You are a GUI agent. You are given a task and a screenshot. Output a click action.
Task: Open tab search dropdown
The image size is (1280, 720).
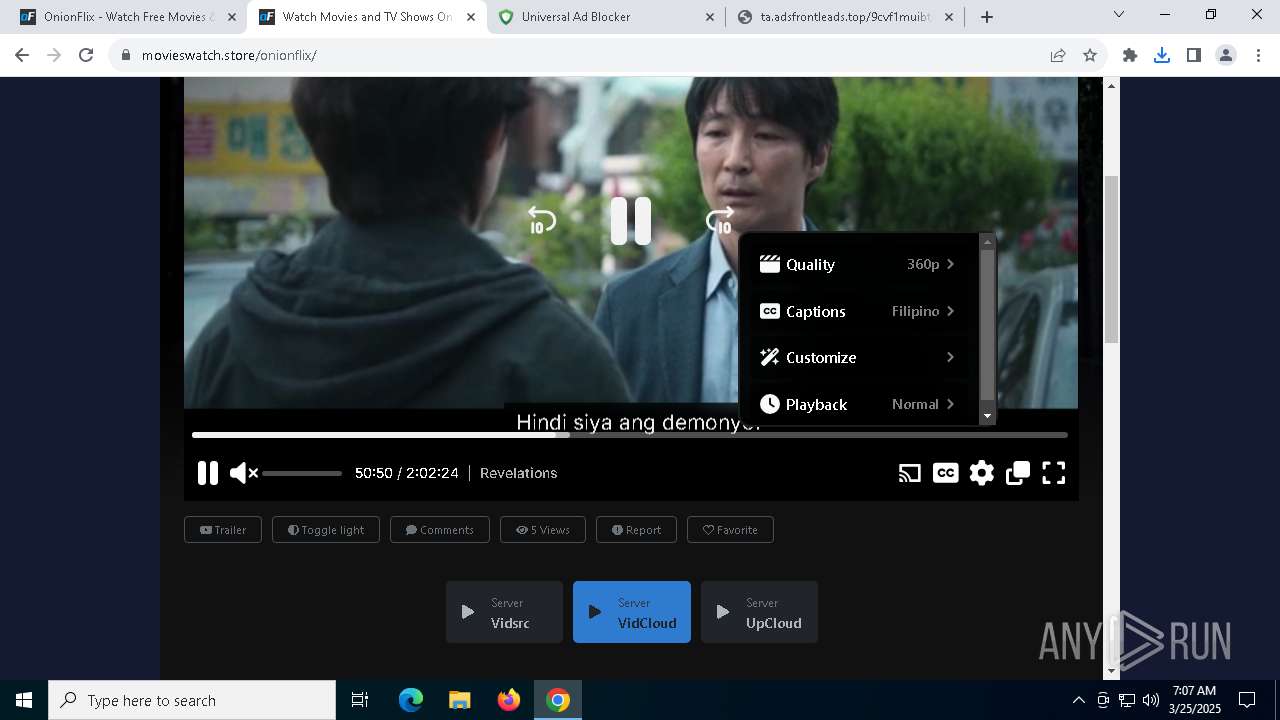[1119, 15]
